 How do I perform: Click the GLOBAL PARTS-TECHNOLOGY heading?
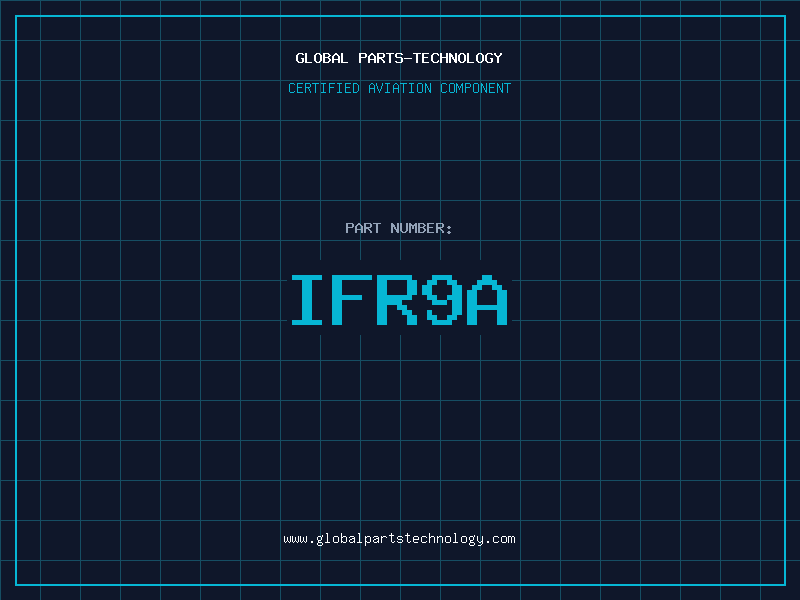tap(399, 58)
